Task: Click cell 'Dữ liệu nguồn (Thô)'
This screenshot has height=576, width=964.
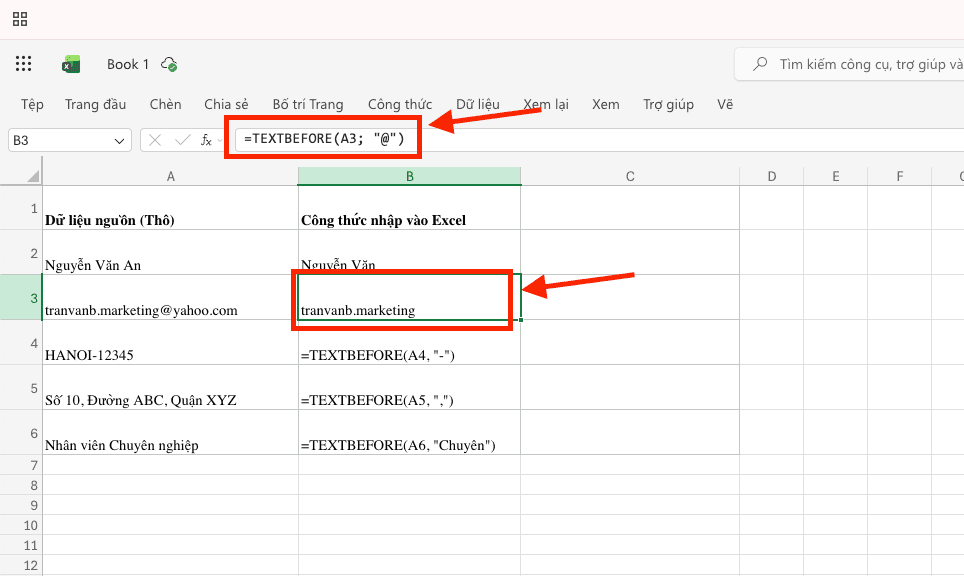Action: coord(170,208)
